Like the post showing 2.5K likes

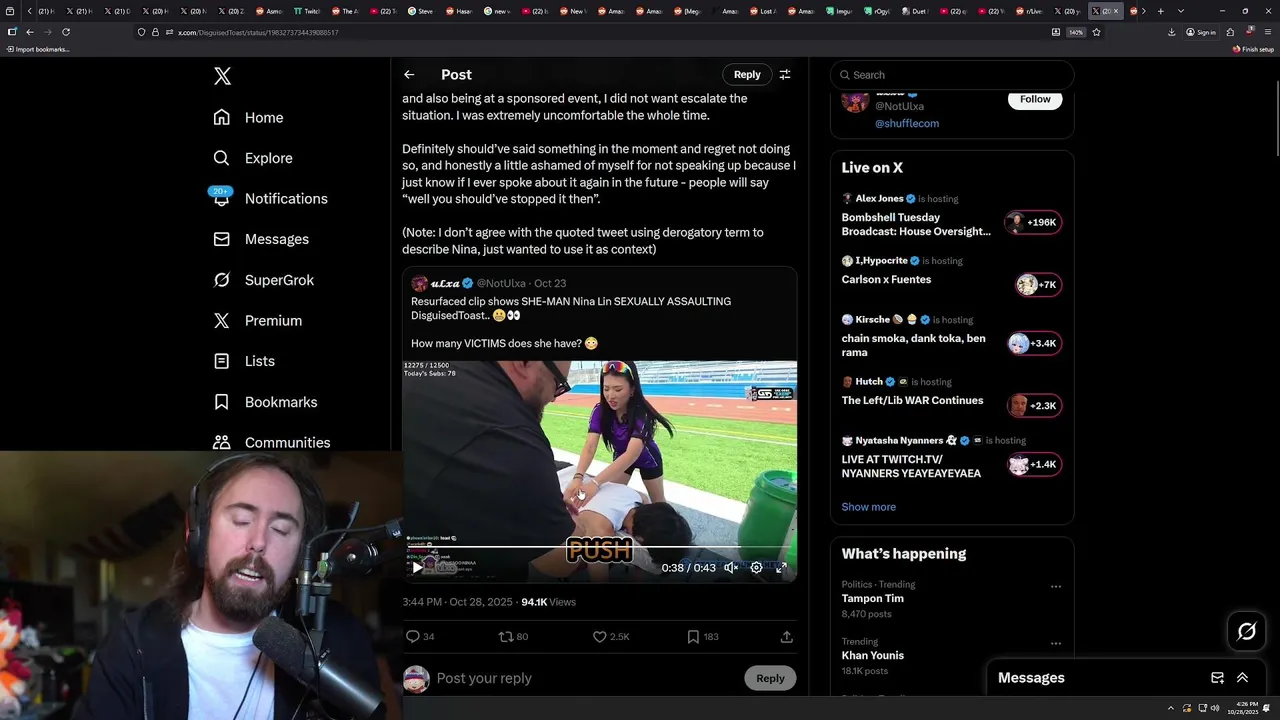click(611, 636)
